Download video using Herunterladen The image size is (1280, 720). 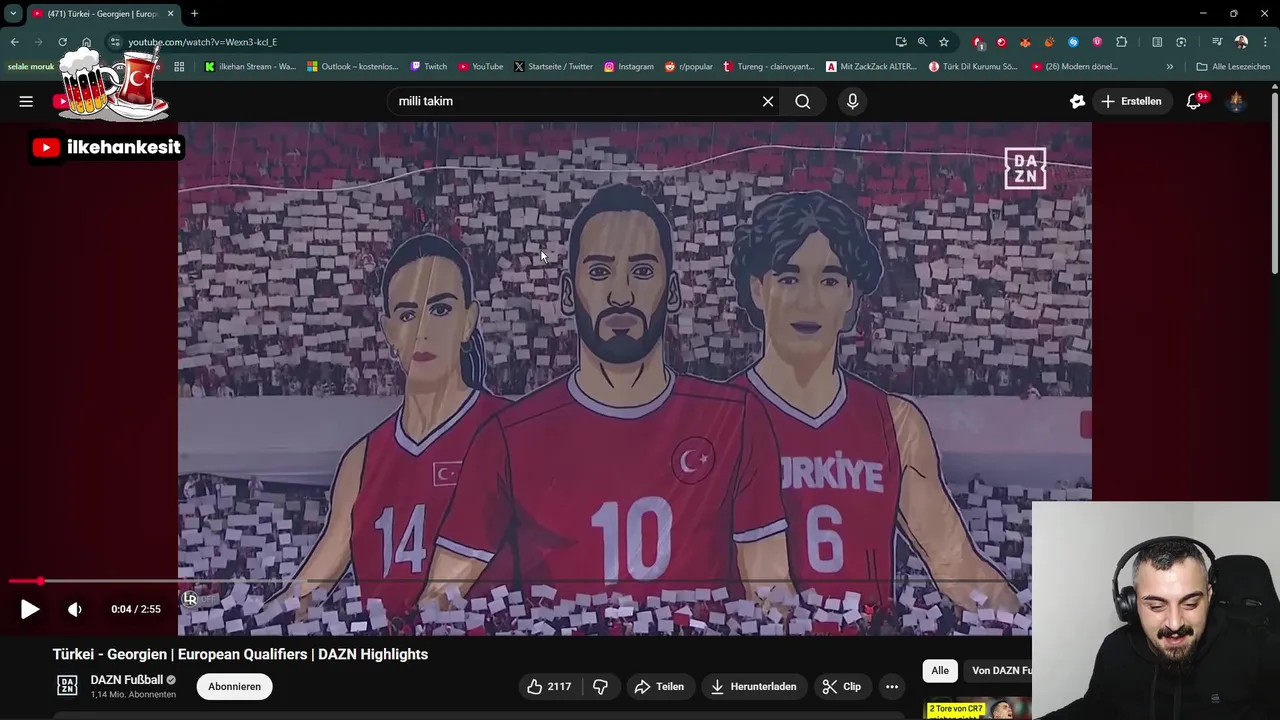pyautogui.click(x=753, y=686)
